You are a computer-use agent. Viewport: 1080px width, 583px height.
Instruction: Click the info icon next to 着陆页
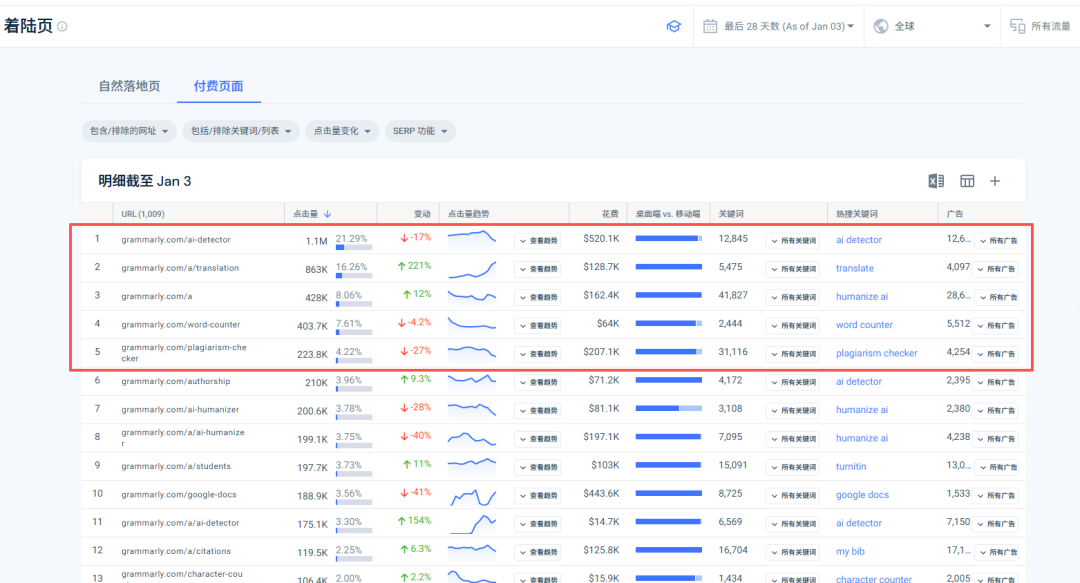coord(62,26)
